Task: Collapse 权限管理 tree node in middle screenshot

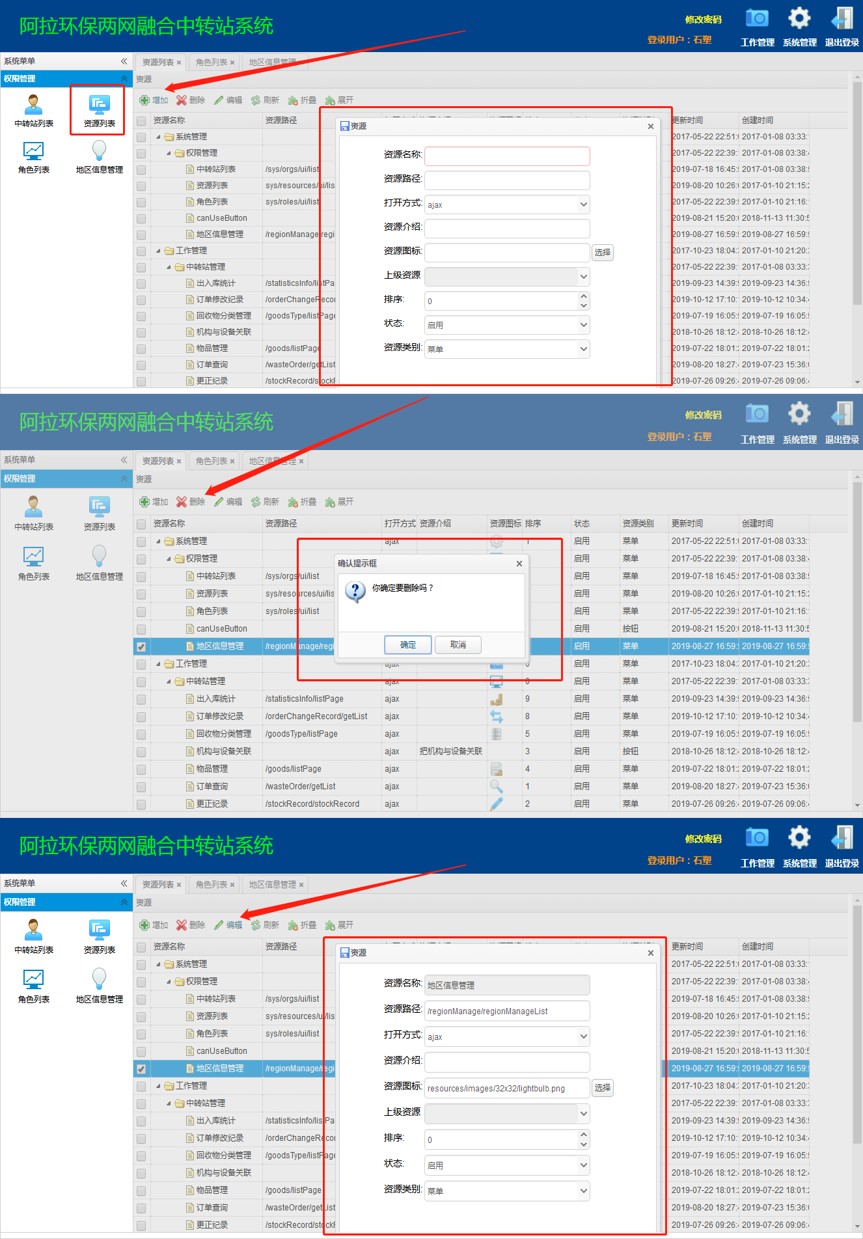Action: (x=168, y=559)
